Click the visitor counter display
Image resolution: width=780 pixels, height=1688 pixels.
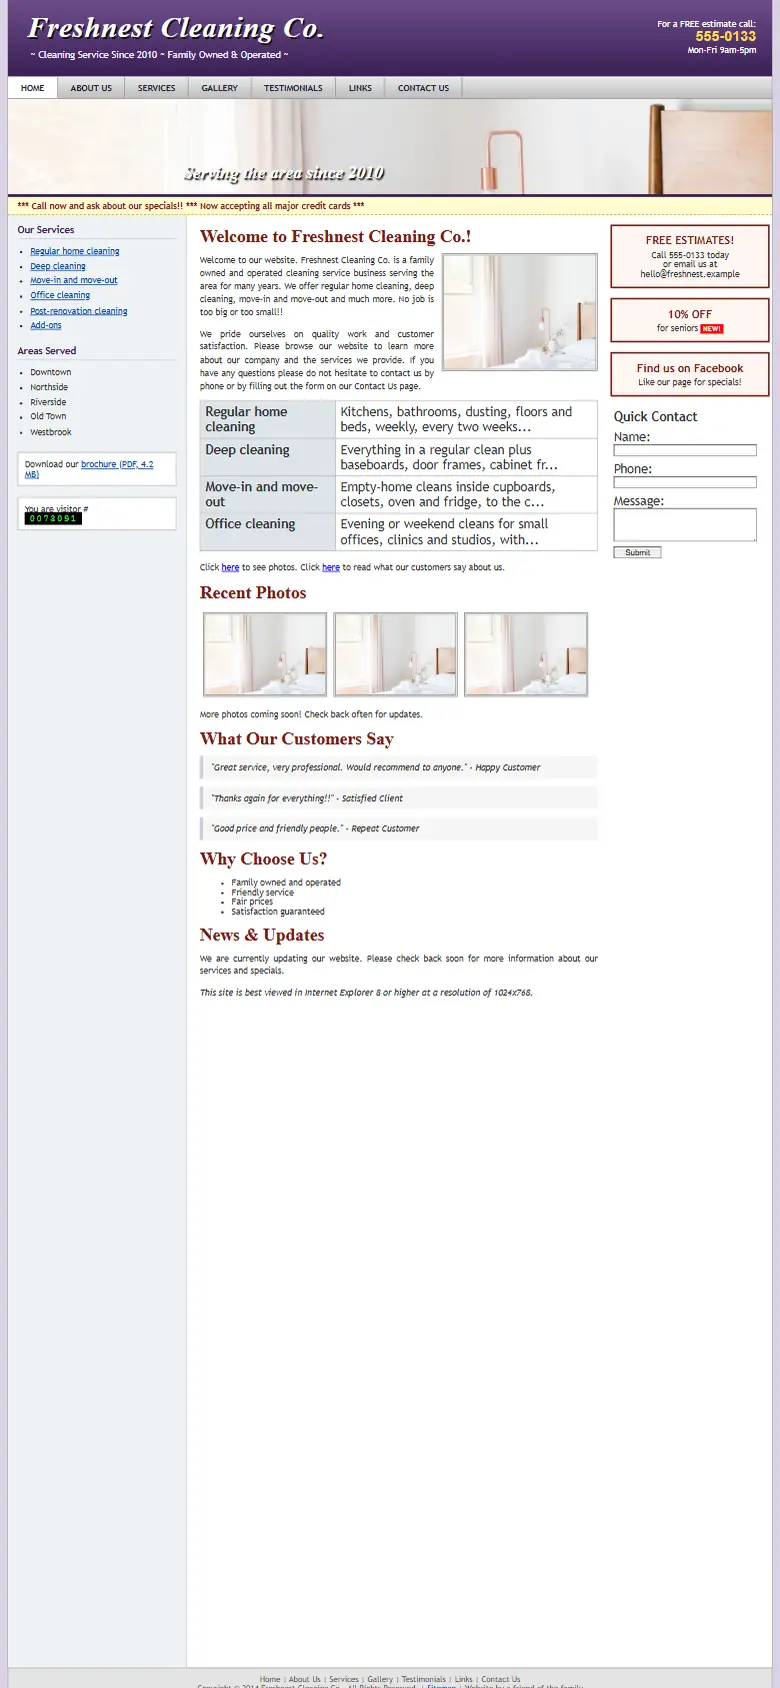pos(53,519)
